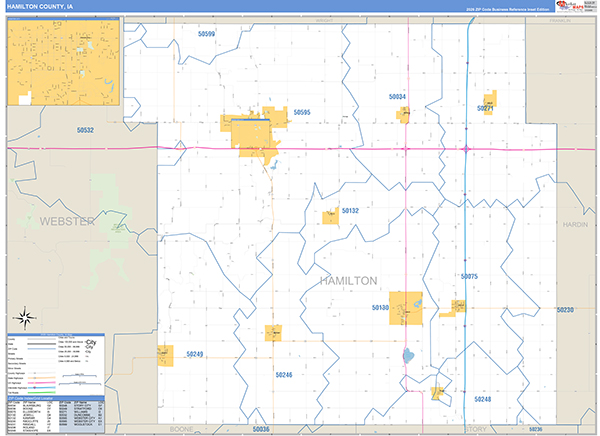Click the ZIP code label 50246
Screen dimensions: 600x436
click(284, 375)
